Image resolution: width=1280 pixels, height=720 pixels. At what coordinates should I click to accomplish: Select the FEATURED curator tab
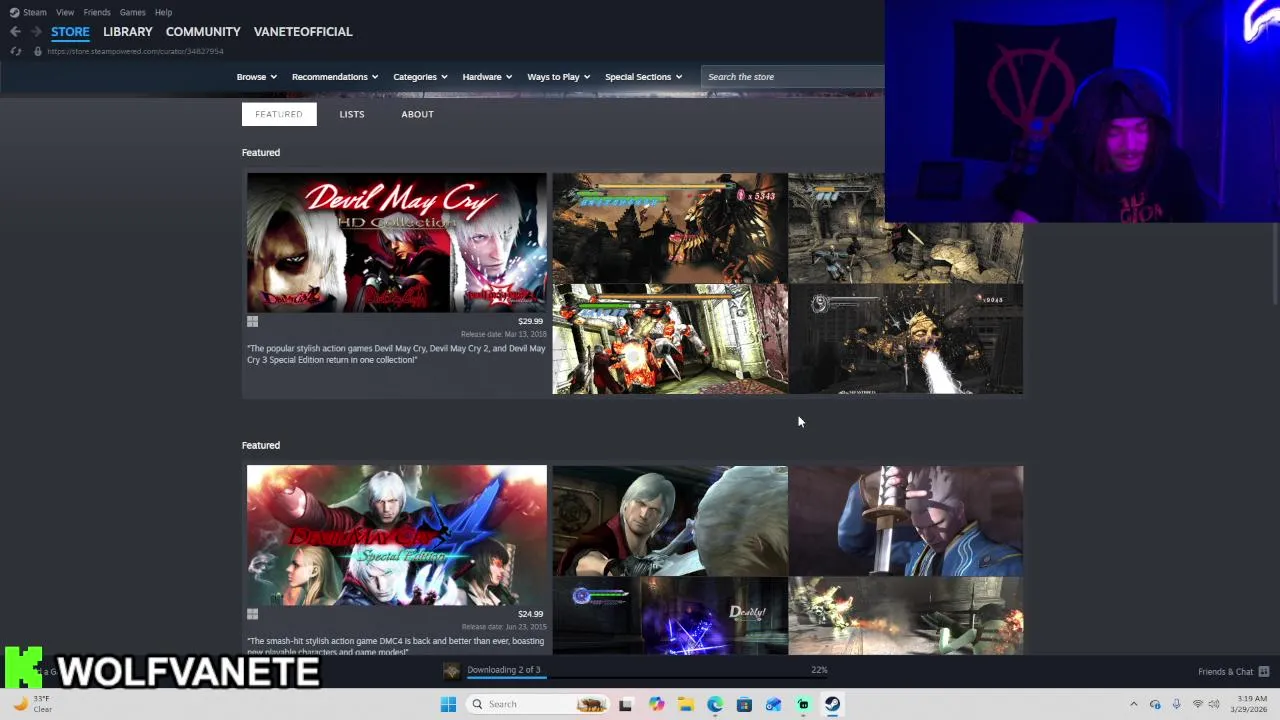click(279, 114)
